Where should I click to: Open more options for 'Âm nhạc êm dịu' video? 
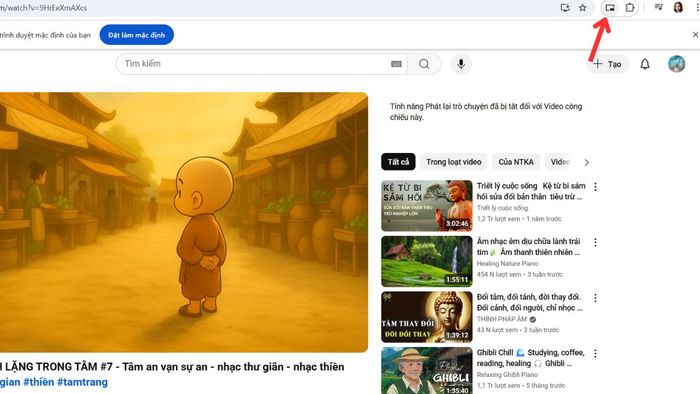pyautogui.click(x=595, y=242)
